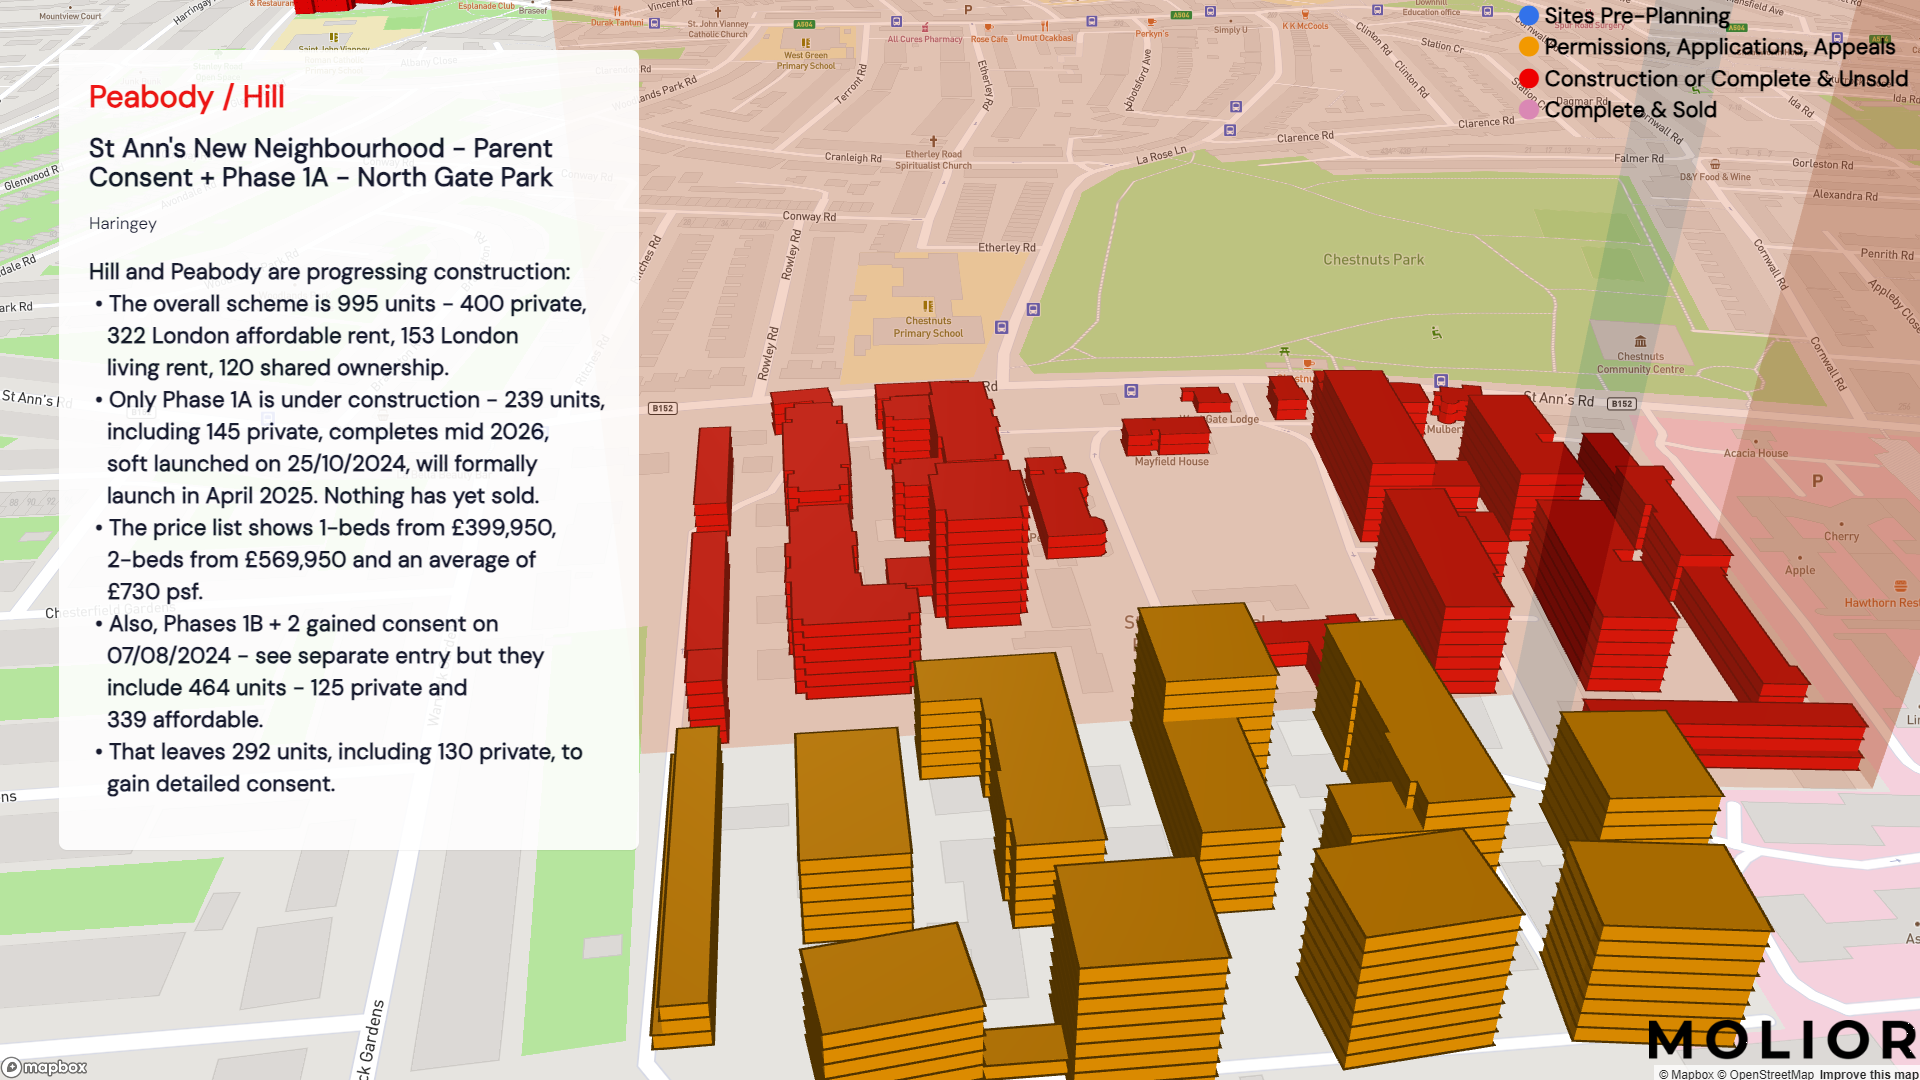Click the Hawthorn restaurant icon

click(1900, 587)
